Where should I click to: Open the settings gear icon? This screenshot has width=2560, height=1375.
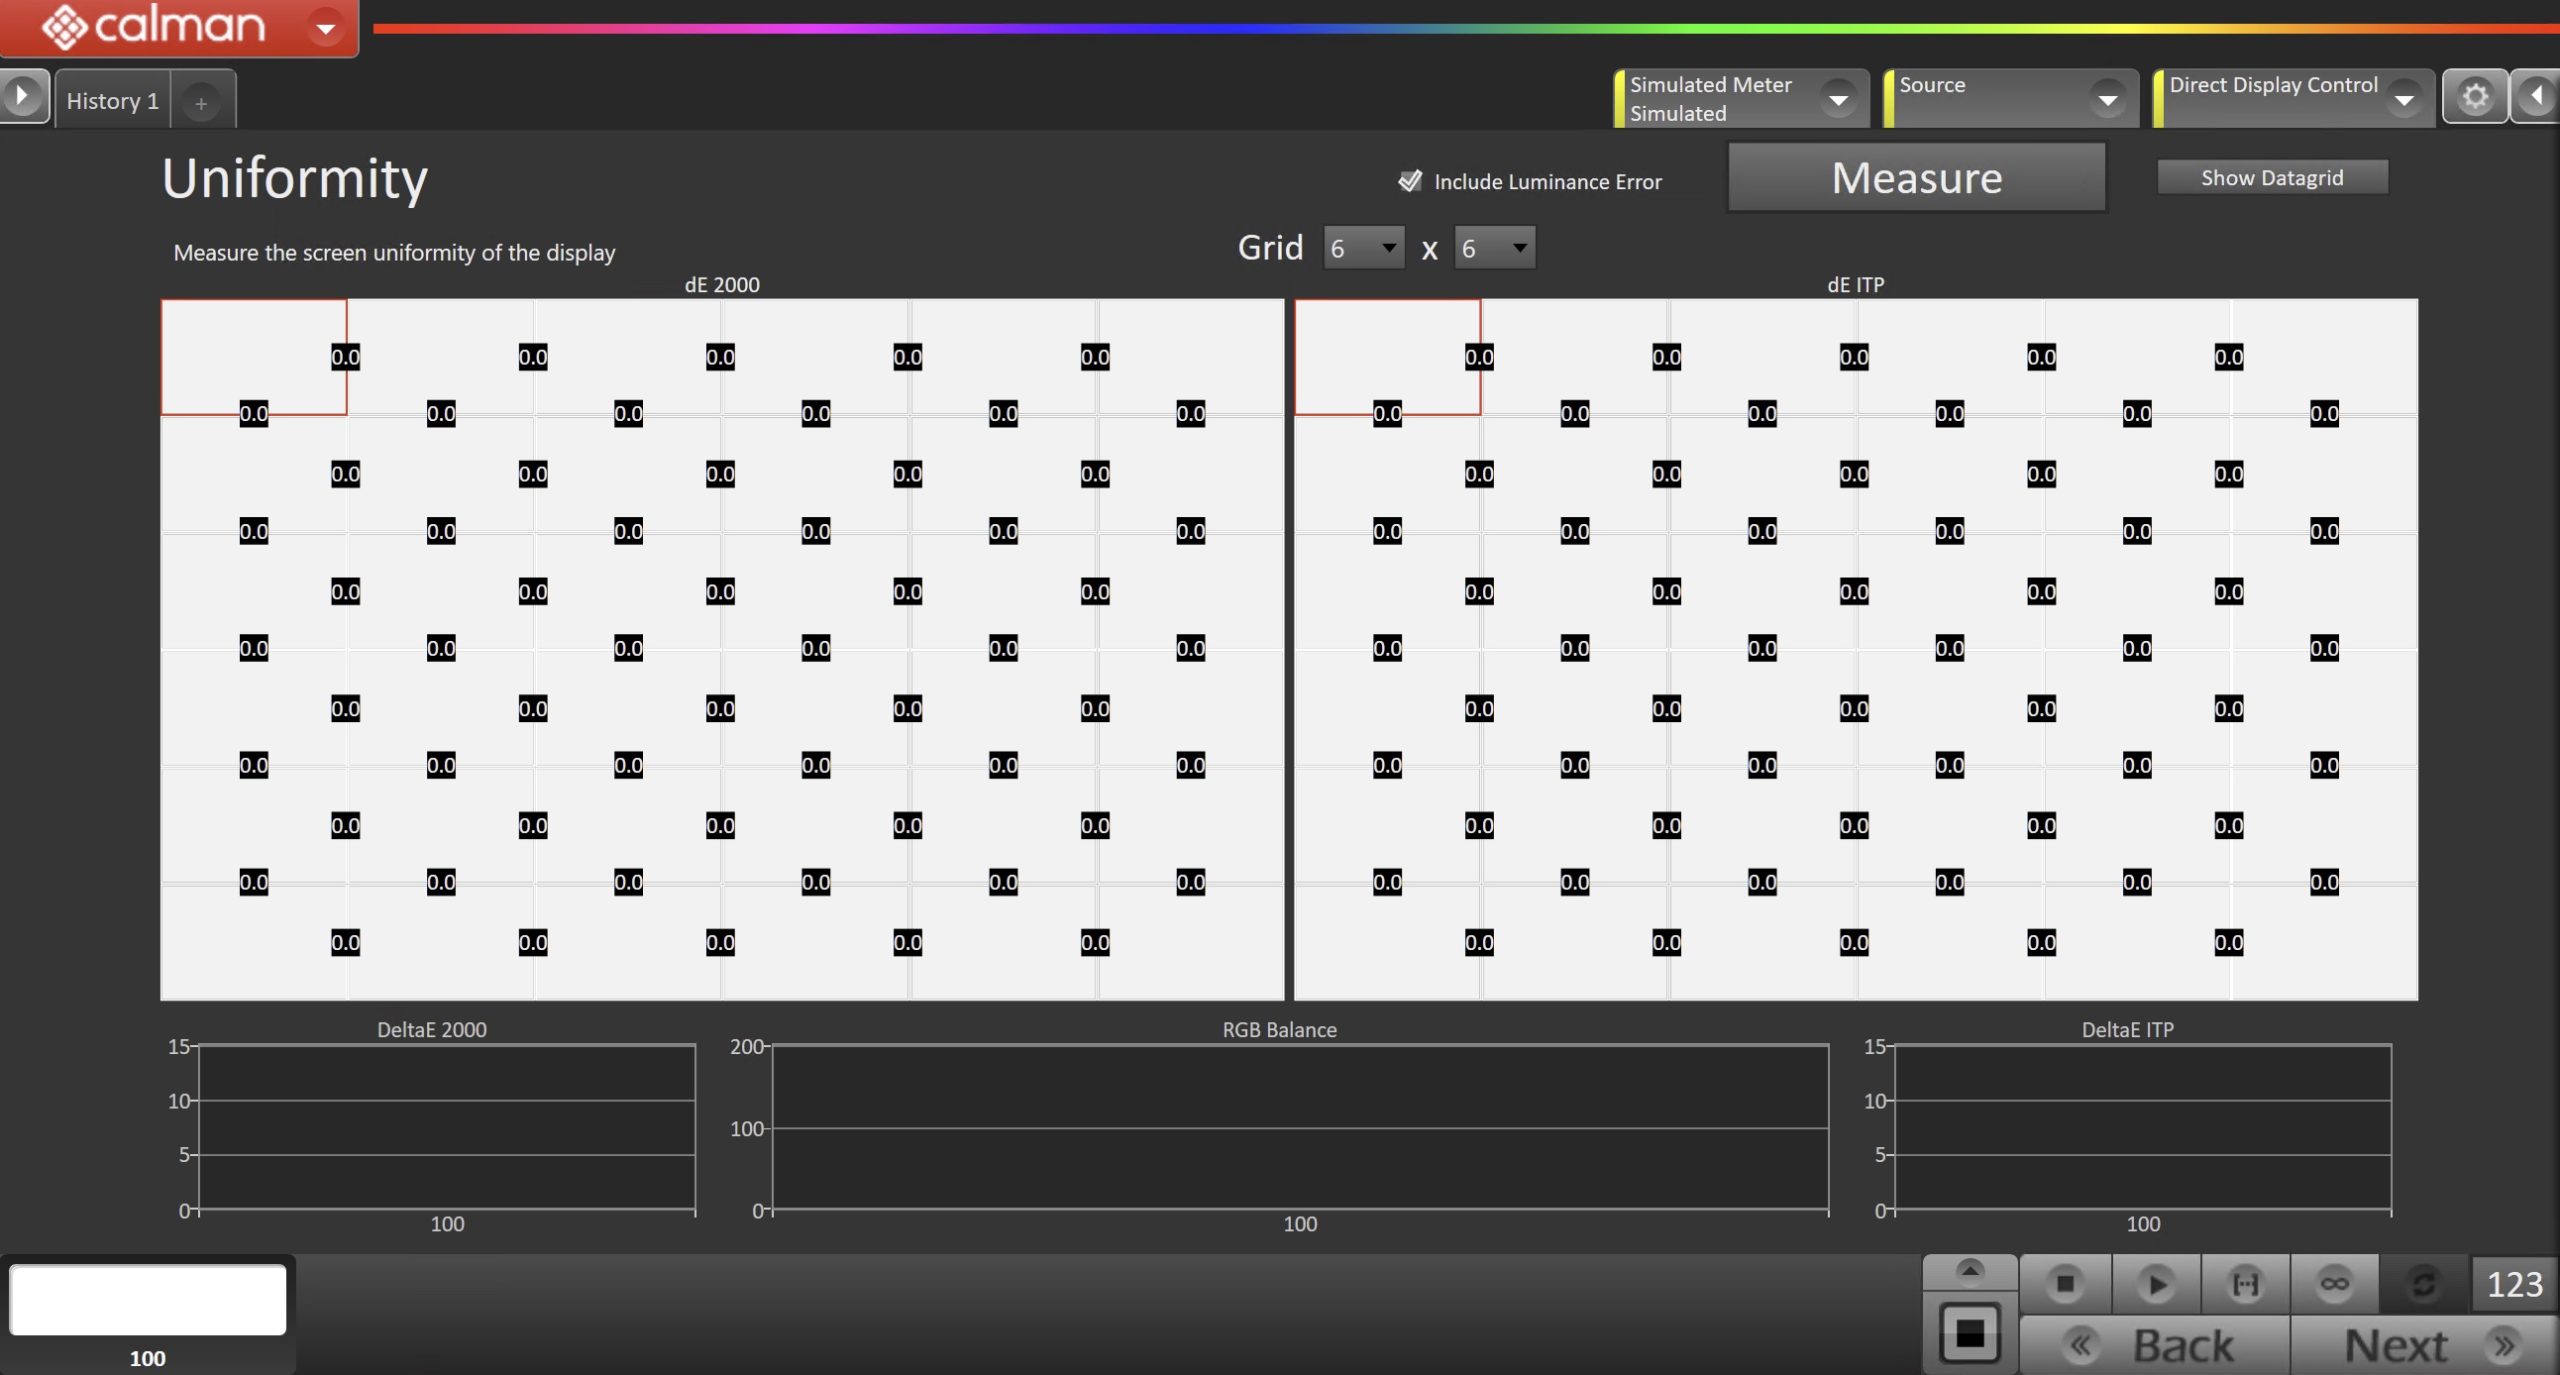tap(2475, 97)
